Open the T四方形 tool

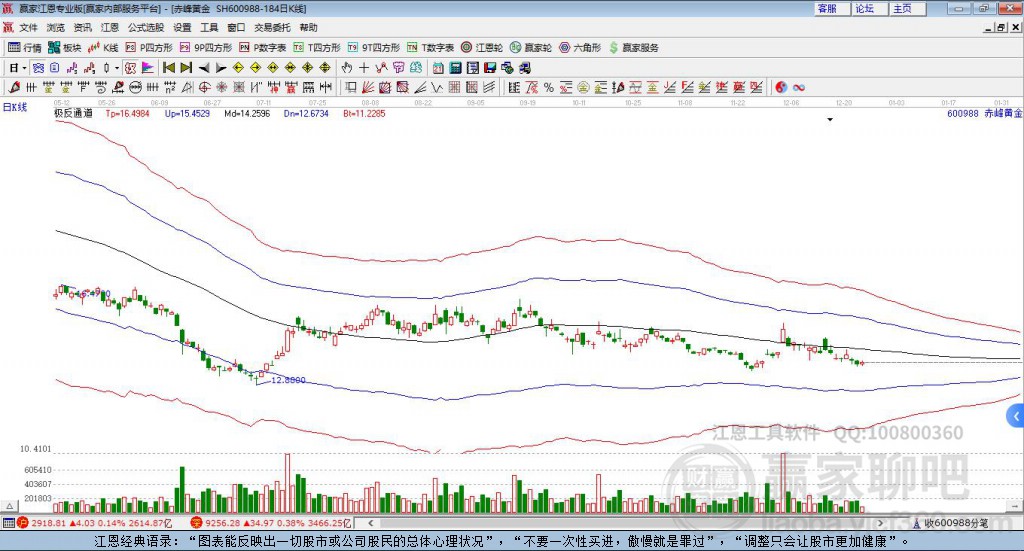[x=317, y=48]
